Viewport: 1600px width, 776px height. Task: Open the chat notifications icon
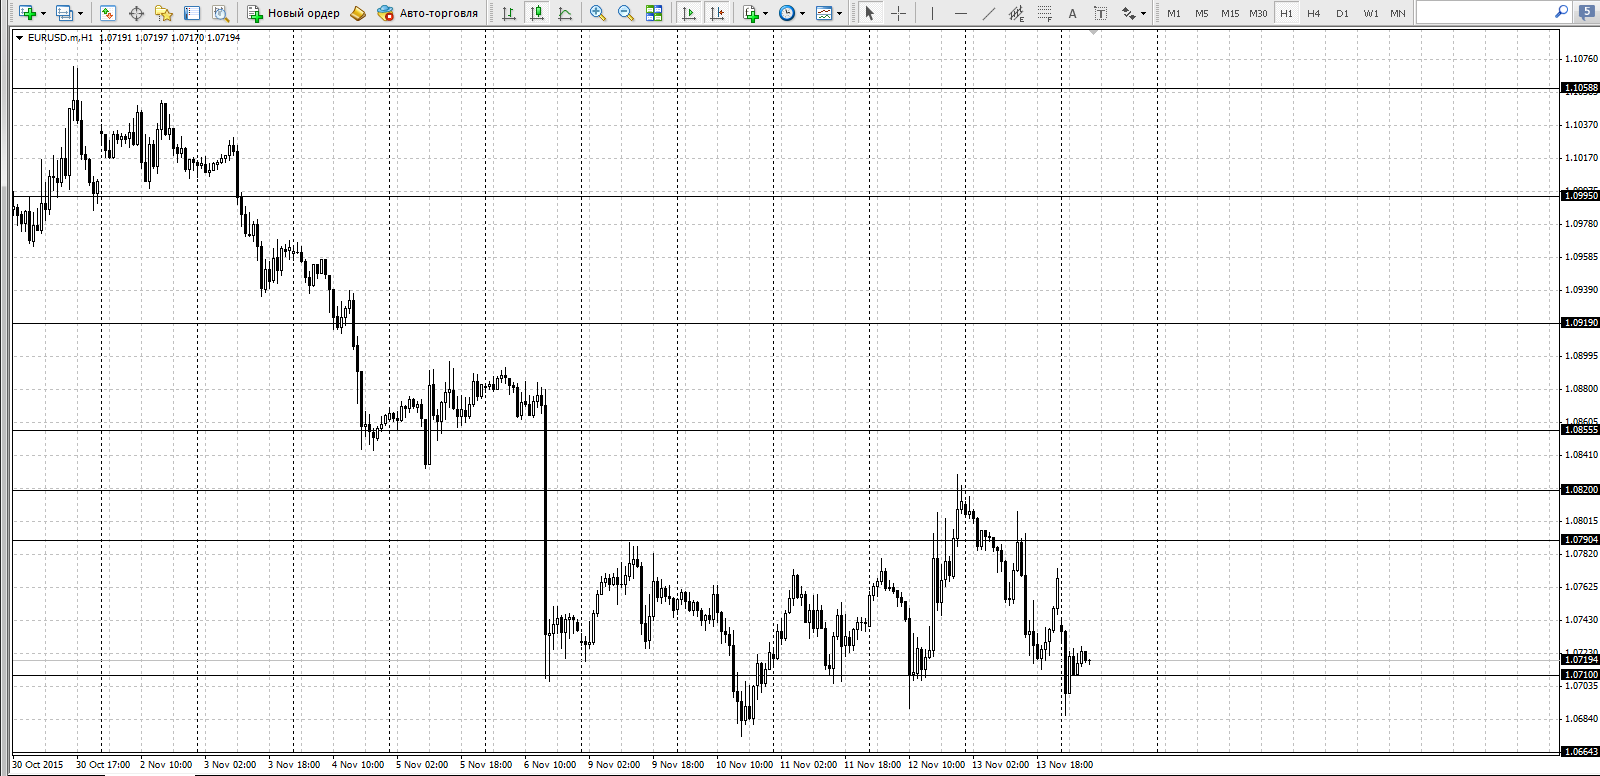pyautogui.click(x=1587, y=12)
